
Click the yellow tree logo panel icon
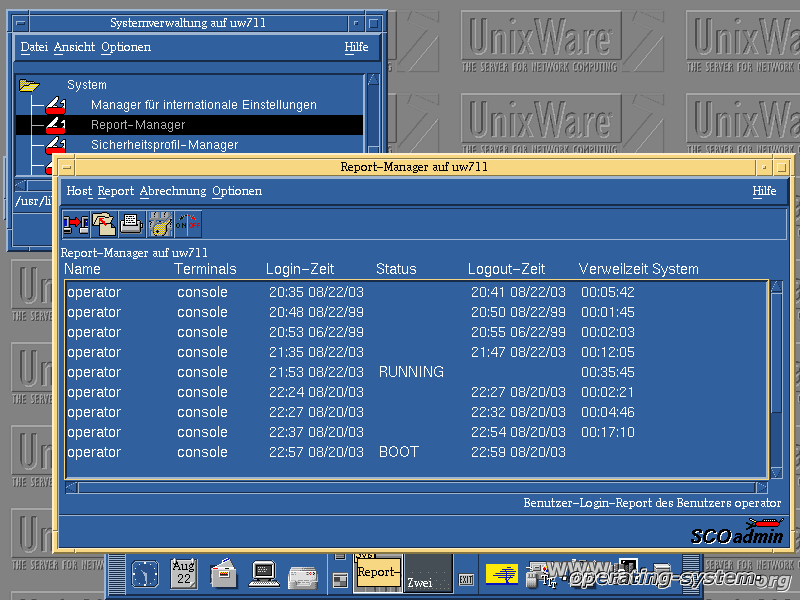coord(502,574)
